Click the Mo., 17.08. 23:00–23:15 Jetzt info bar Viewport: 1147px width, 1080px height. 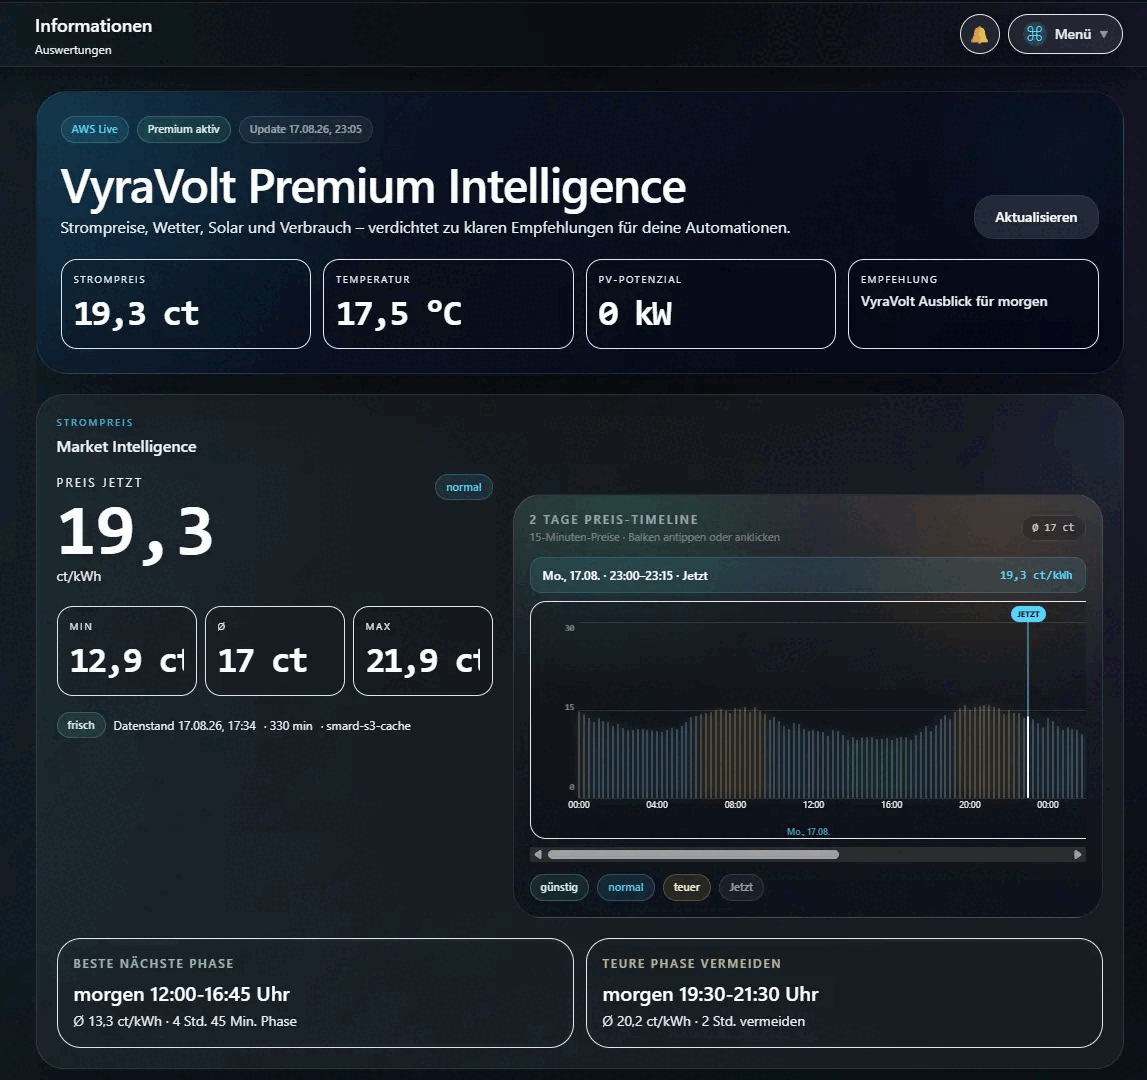click(x=808, y=576)
